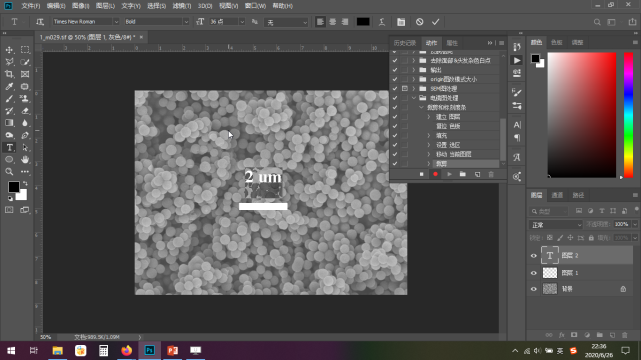Switch to the Paths tab
This screenshot has height=360, width=641.
(x=578, y=195)
